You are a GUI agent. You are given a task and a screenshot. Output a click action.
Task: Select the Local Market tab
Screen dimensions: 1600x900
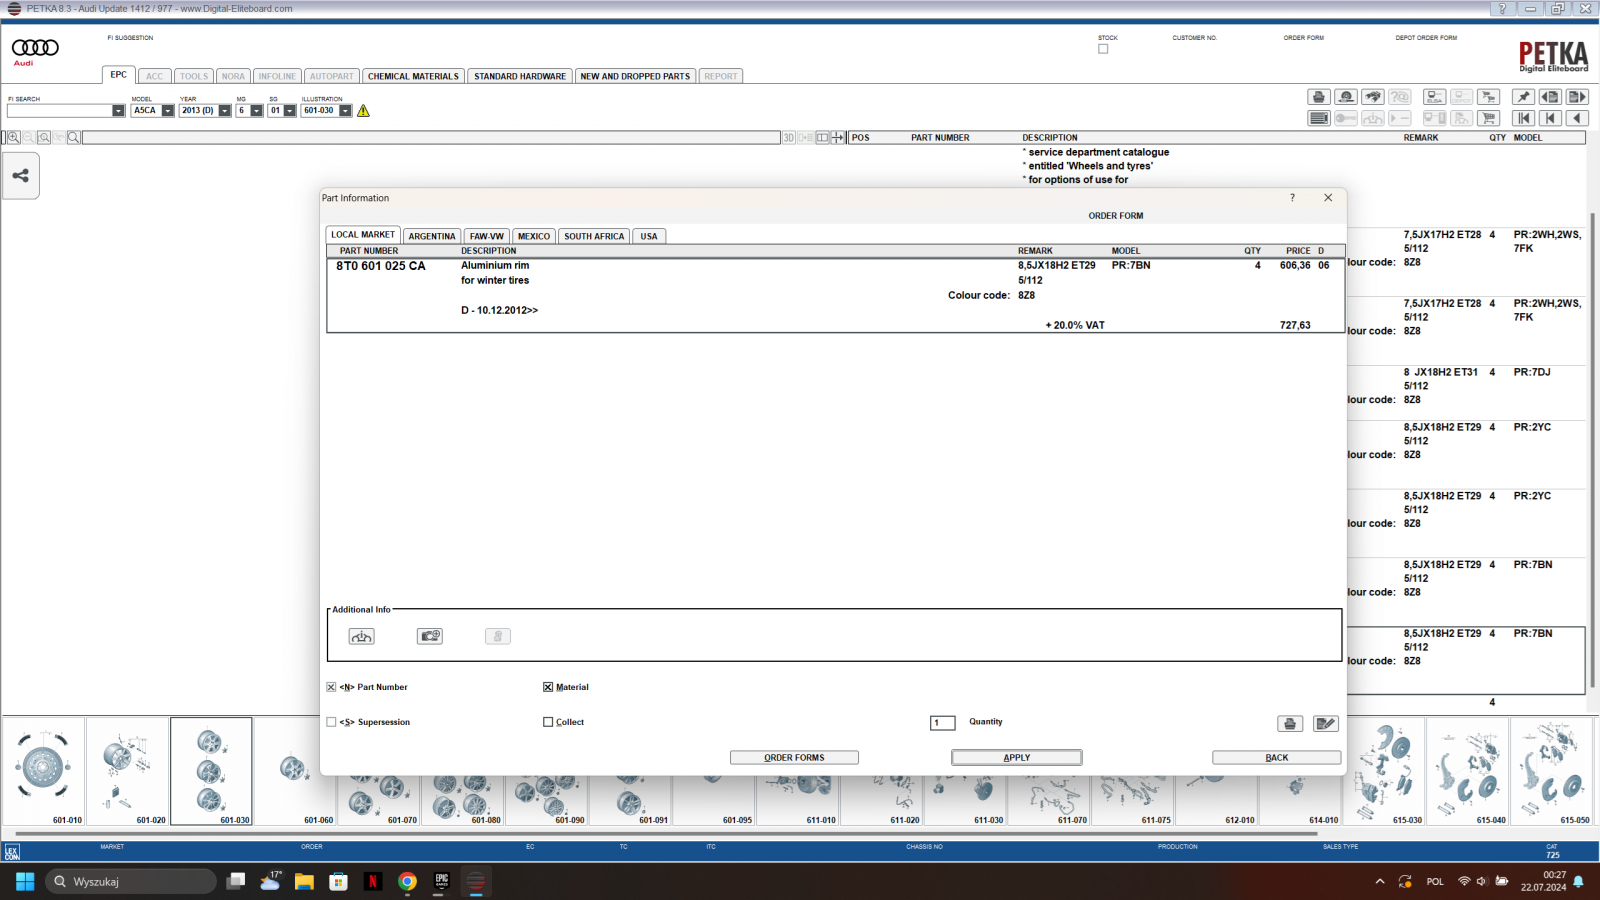click(363, 235)
